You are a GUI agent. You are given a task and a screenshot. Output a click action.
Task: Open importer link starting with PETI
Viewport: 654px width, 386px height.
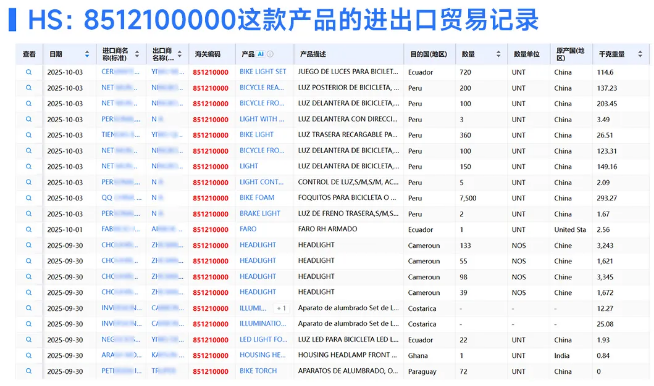coord(121,371)
